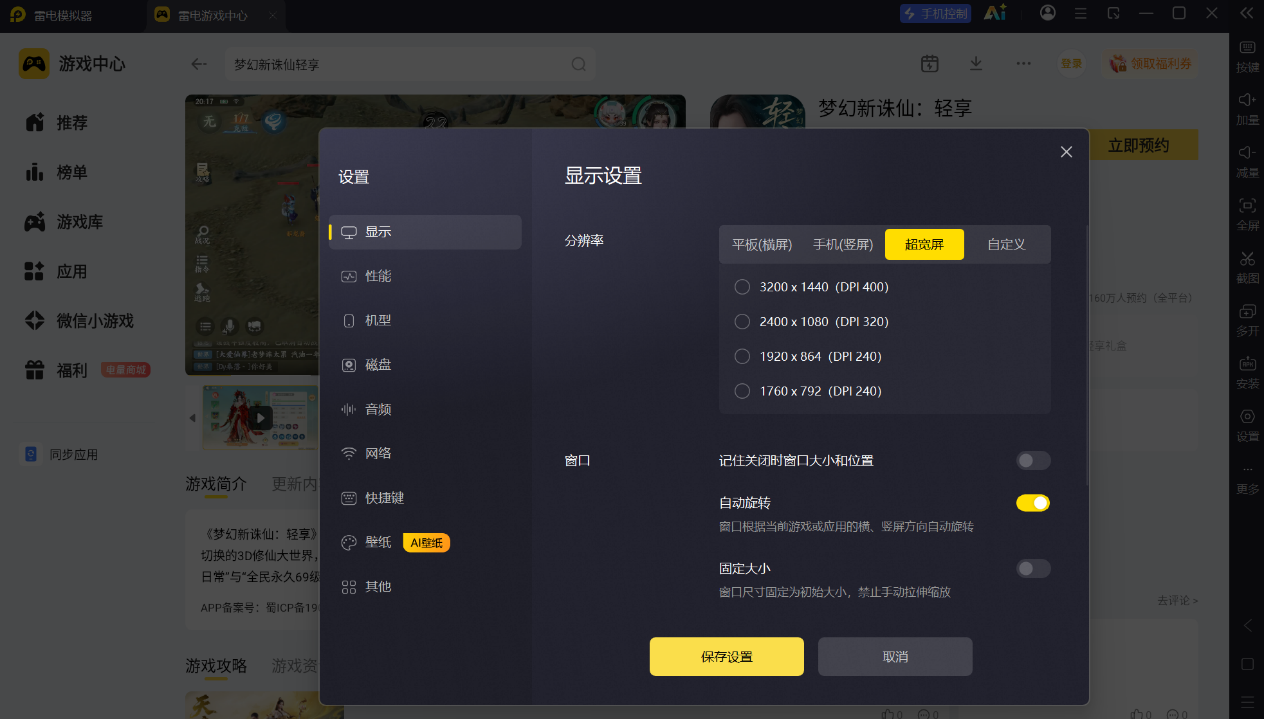
Task: Collapse the right sidebar with double chevron
Action: click(x=1246, y=13)
